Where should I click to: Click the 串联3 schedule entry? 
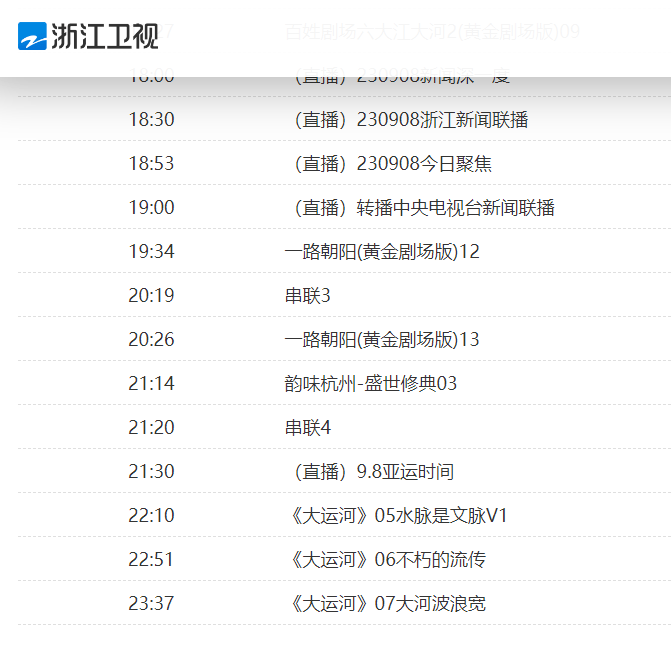307,296
